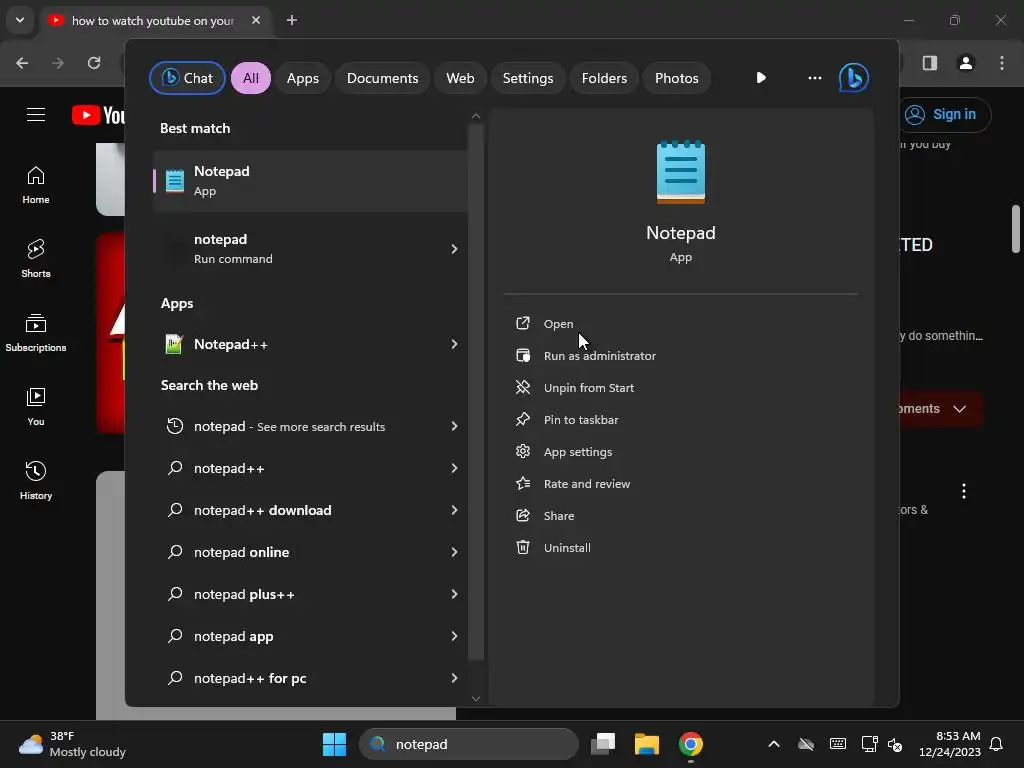
Task: Switch to Apps search filter
Action: pyautogui.click(x=302, y=78)
